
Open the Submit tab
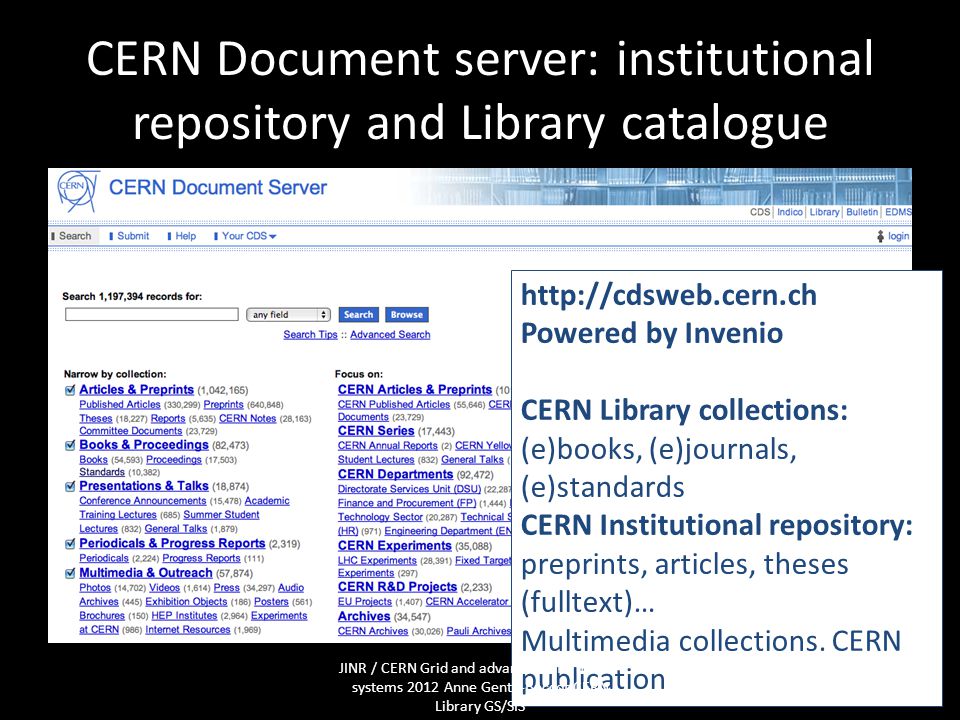pos(129,236)
